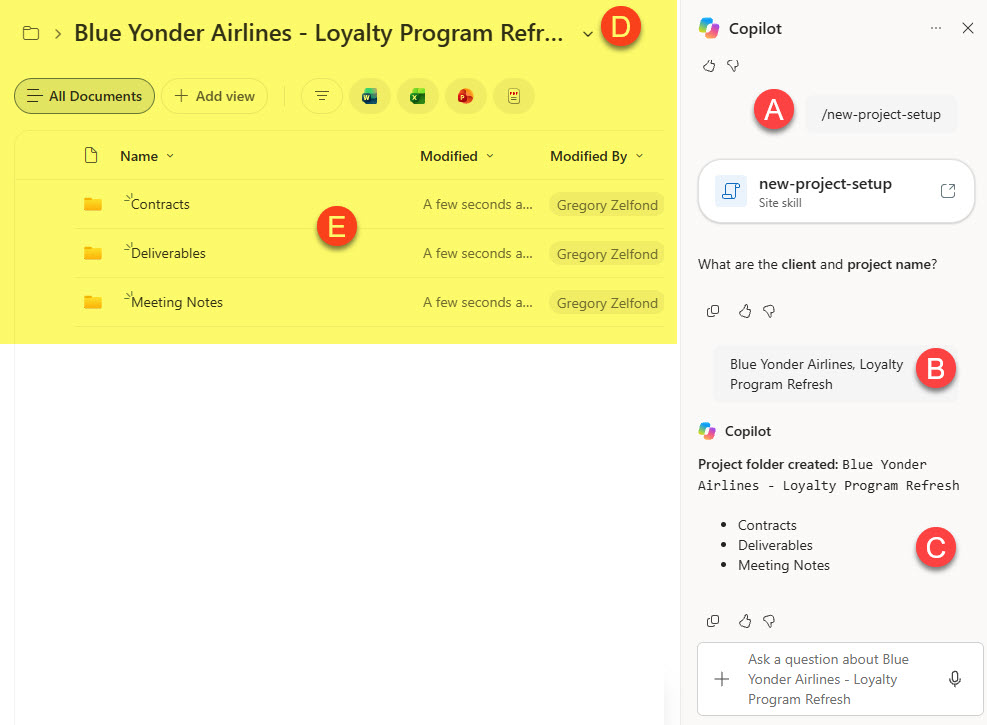The height and width of the screenshot is (725, 987).
Task: Click modified time of Contracts row
Action: (x=478, y=205)
